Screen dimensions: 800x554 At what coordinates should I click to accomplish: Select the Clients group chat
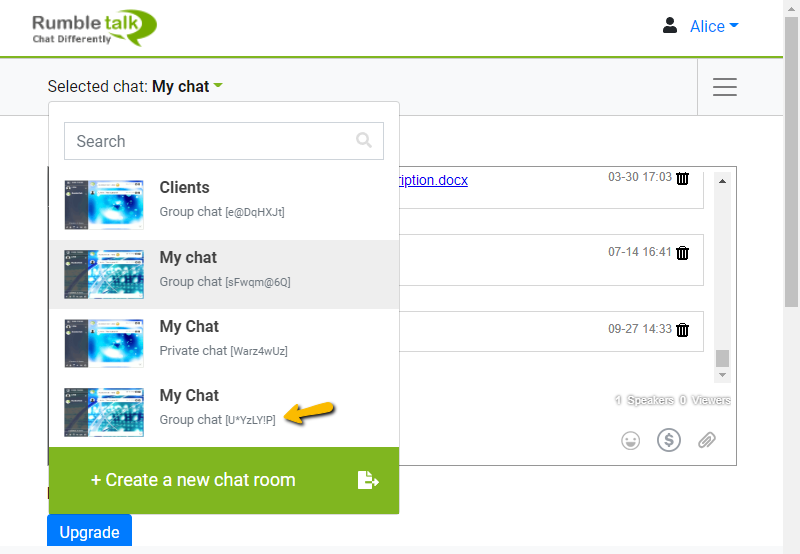(x=224, y=198)
